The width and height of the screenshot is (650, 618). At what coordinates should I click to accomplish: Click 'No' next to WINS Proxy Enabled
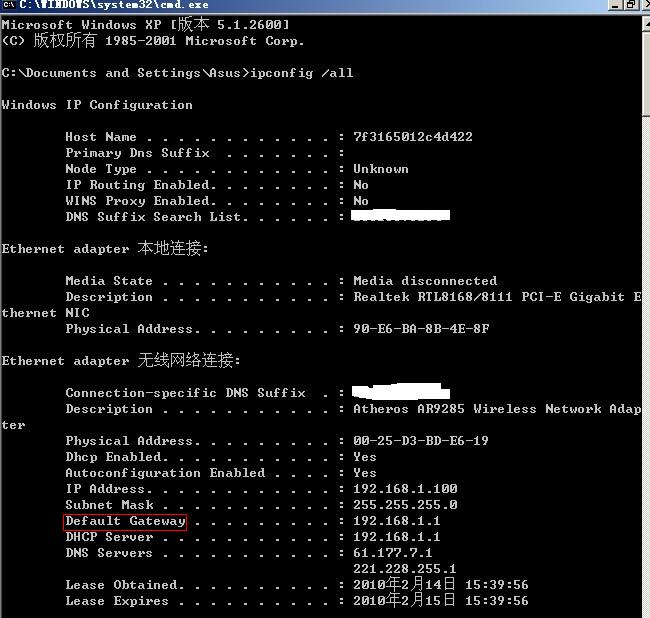[361, 201]
